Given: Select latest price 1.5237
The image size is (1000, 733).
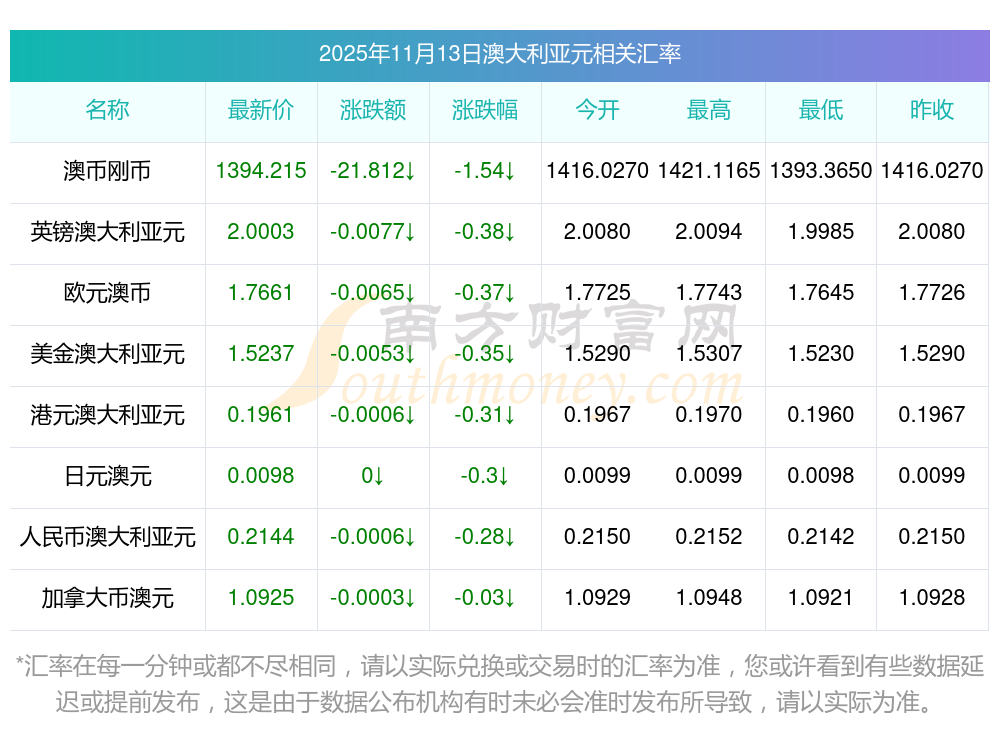Looking at the screenshot, I should [x=261, y=353].
